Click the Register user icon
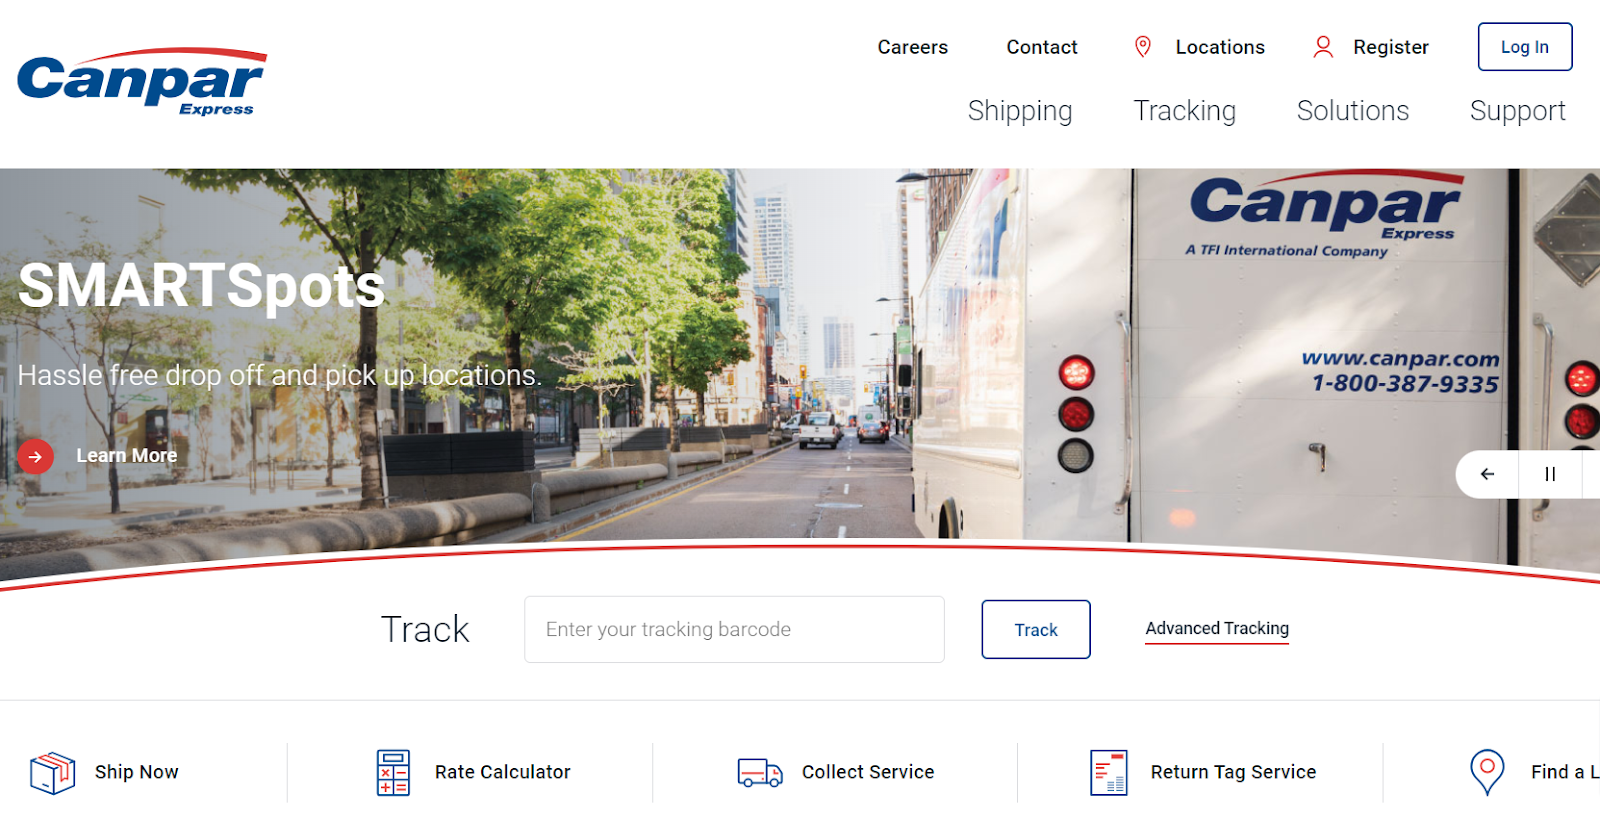This screenshot has width=1600, height=819. coord(1323,47)
